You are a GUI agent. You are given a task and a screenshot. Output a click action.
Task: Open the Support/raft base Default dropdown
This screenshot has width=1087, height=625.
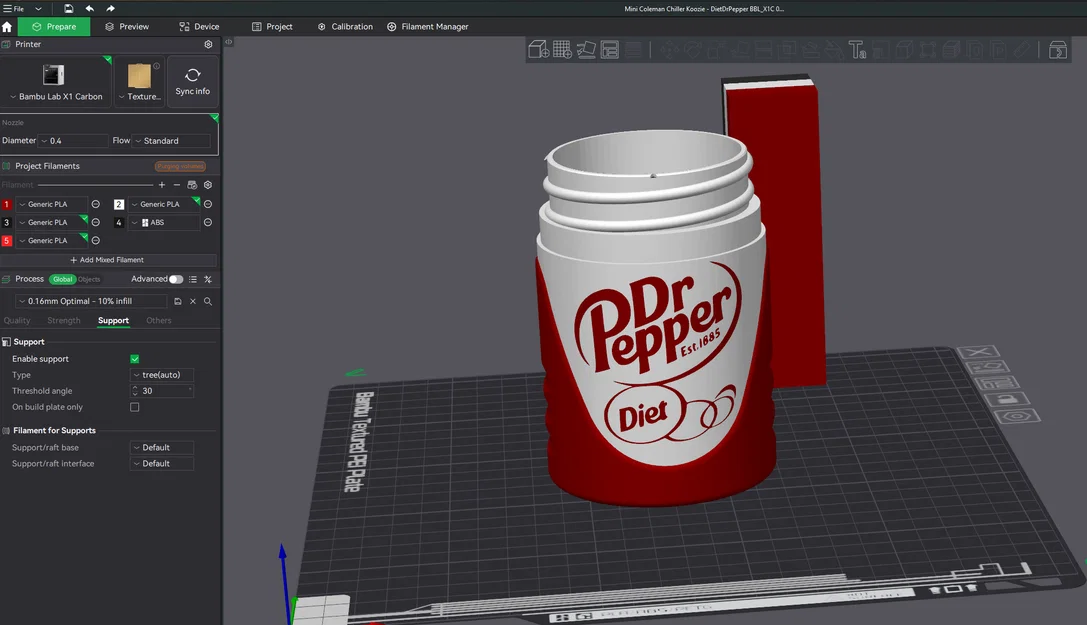coord(162,448)
